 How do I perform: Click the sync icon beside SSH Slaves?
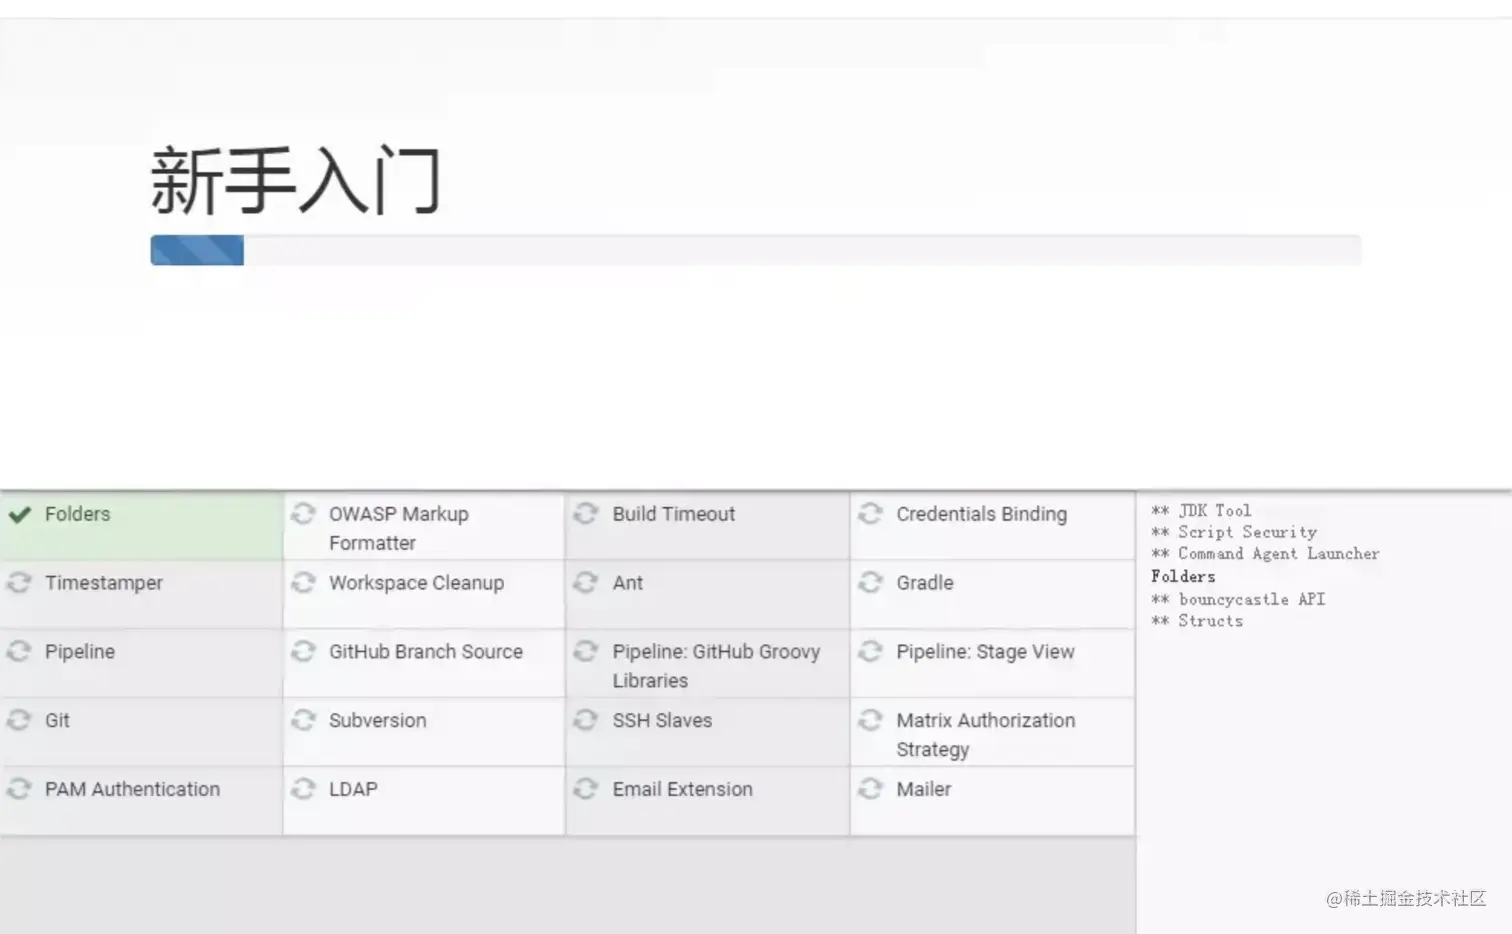[586, 721]
